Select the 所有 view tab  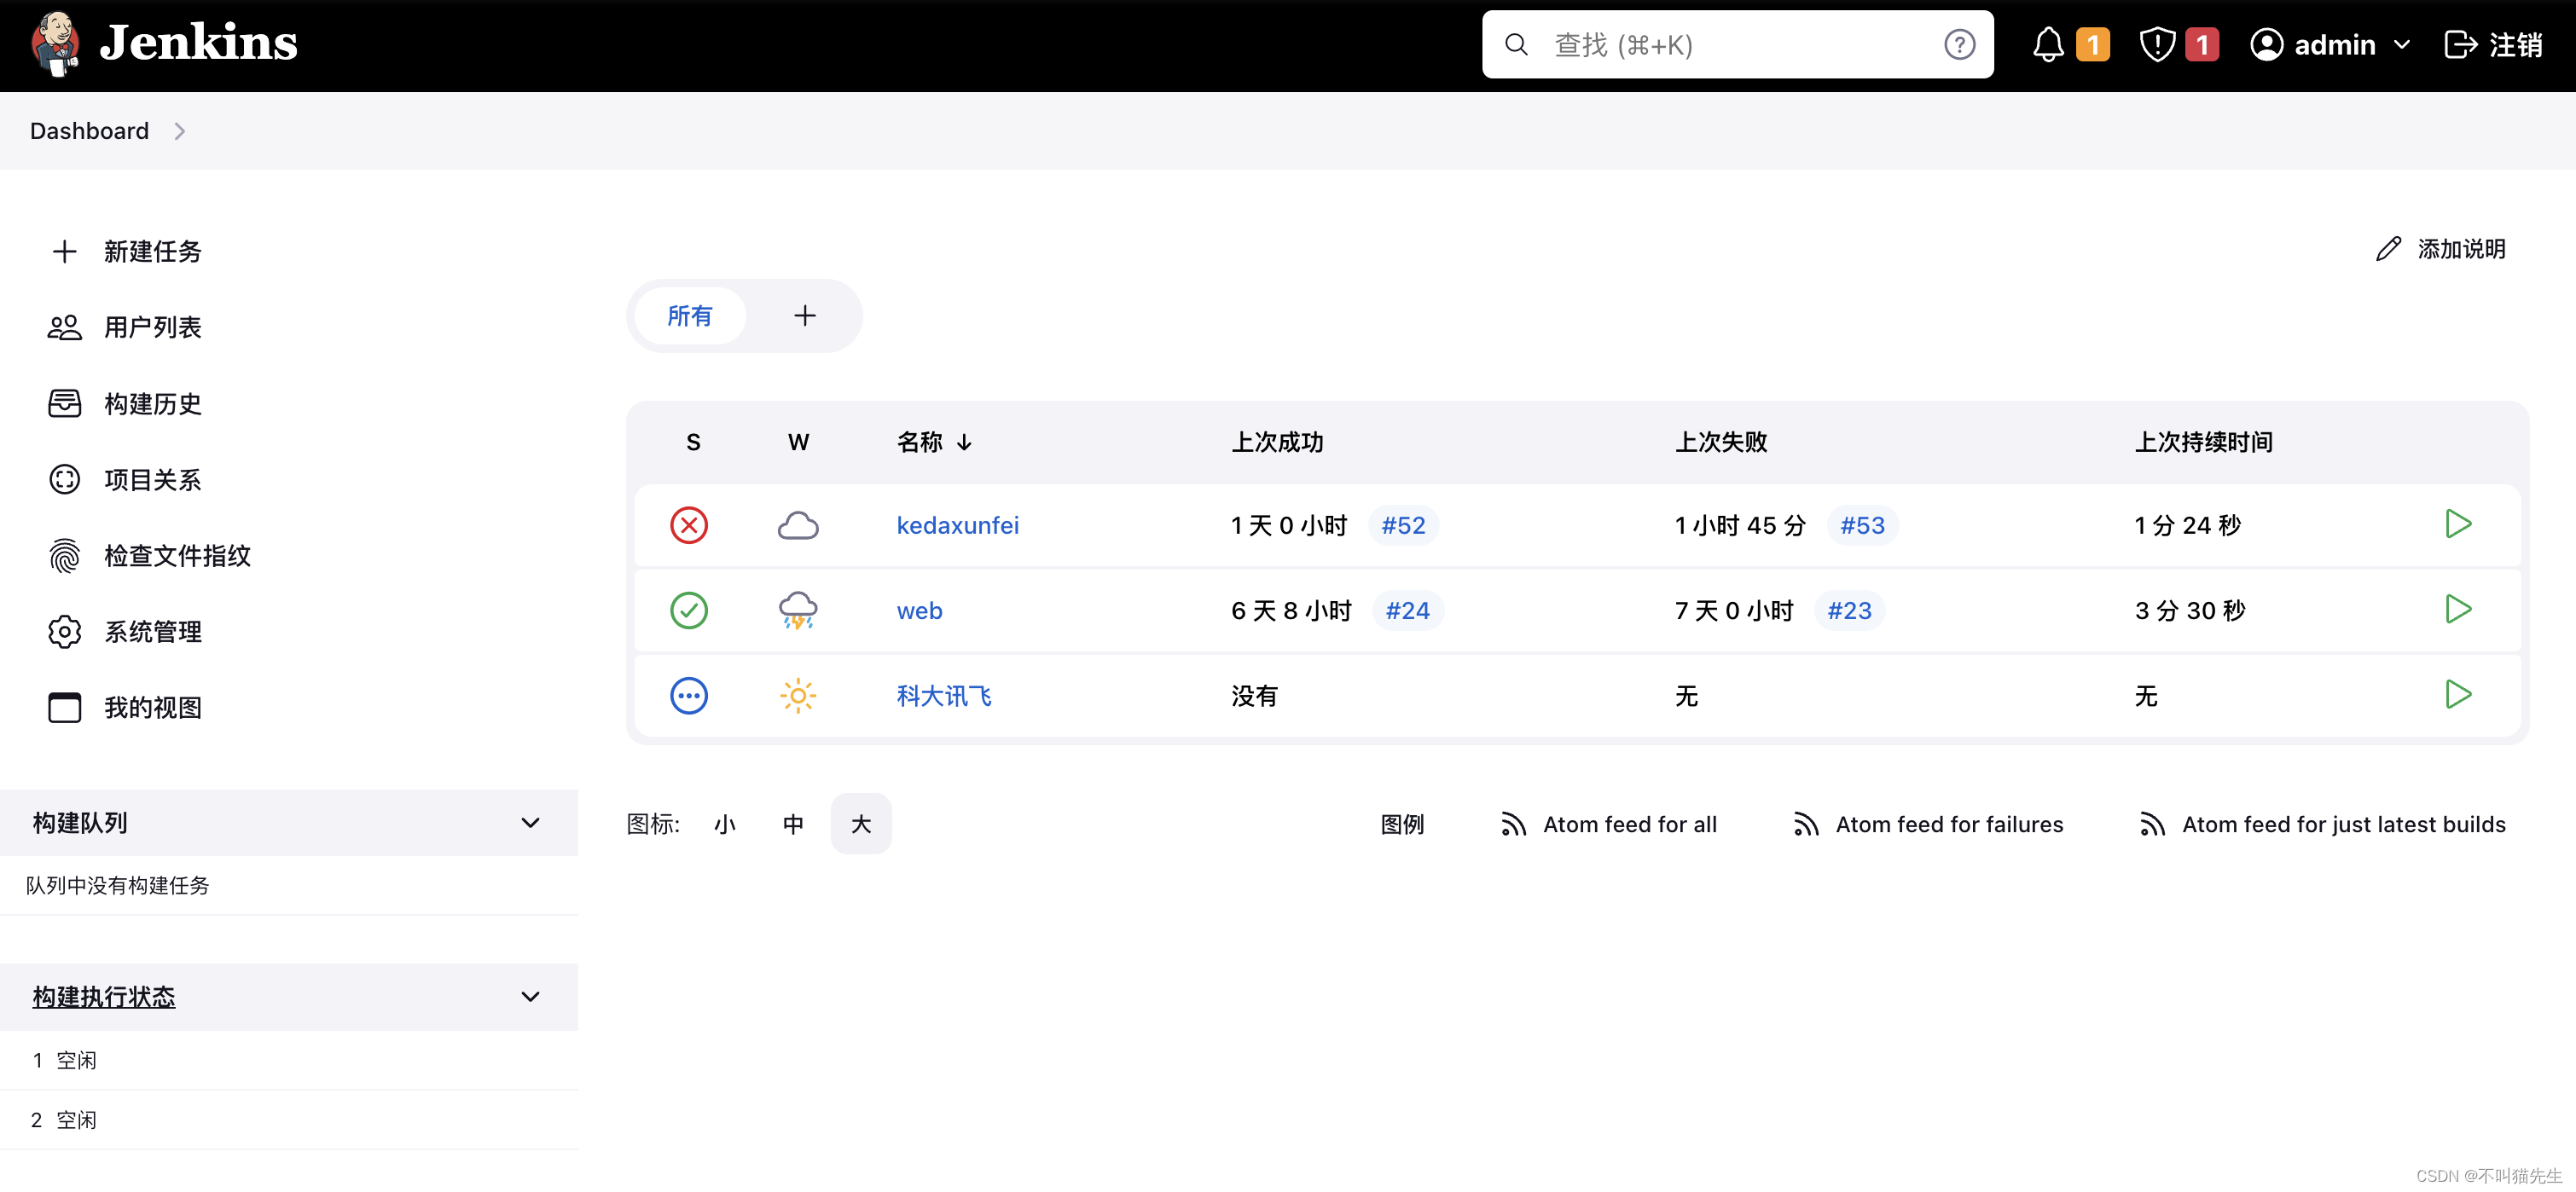click(x=689, y=316)
